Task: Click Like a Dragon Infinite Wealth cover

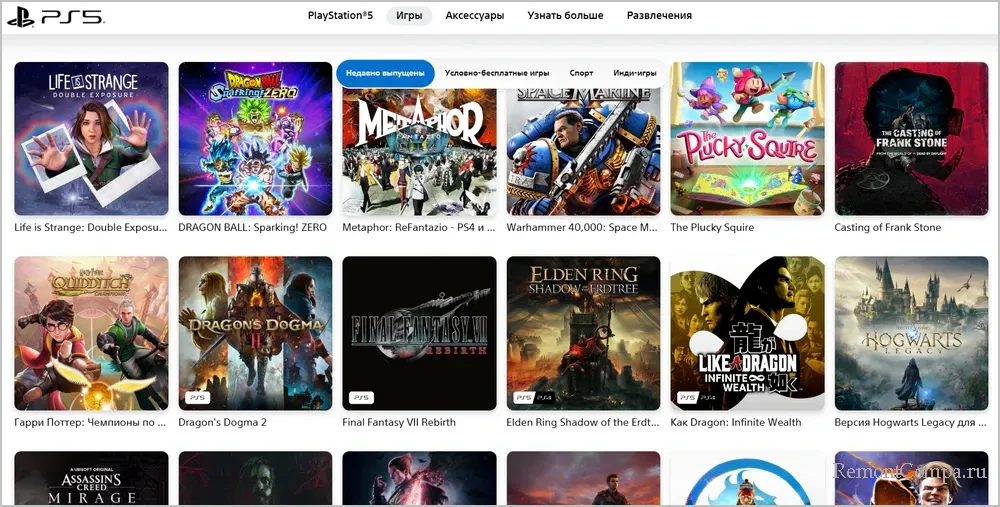Action: click(x=747, y=333)
